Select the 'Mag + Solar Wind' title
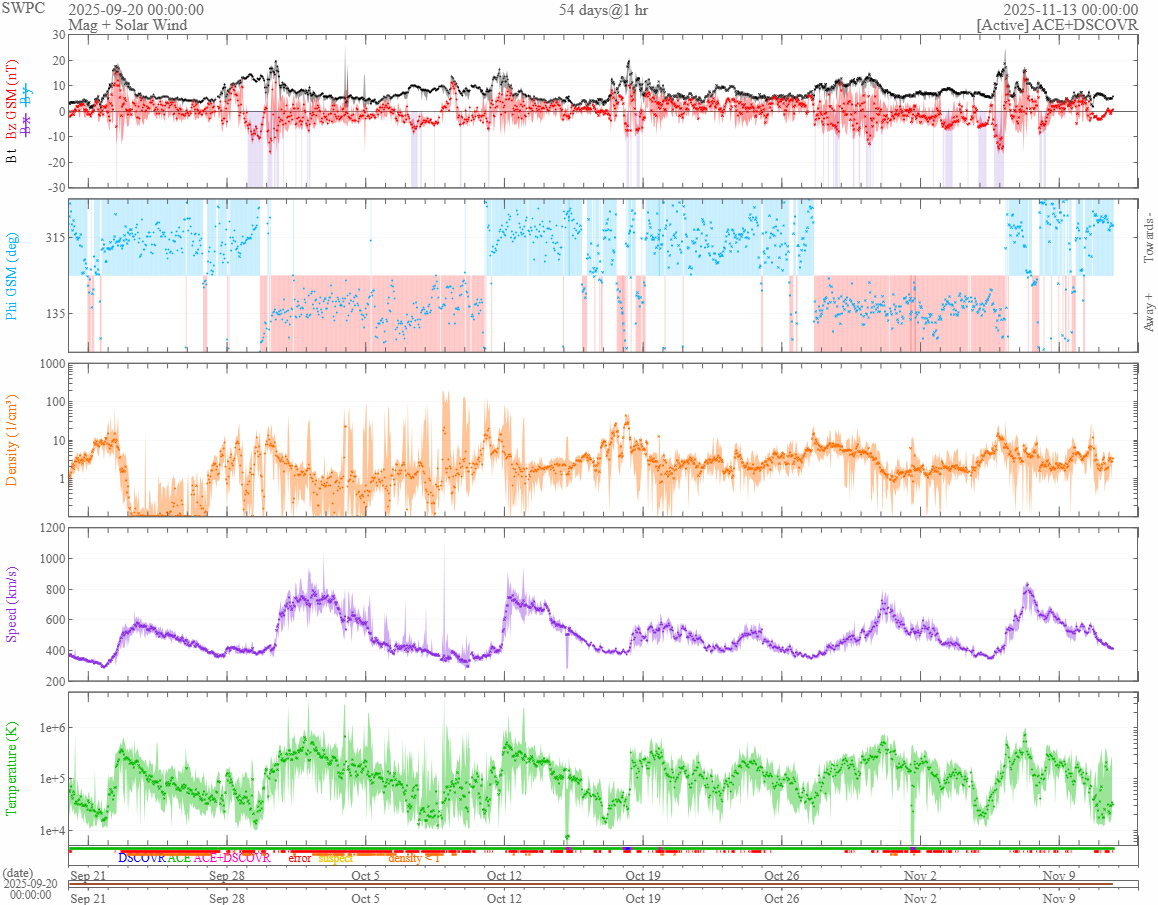 coord(128,24)
